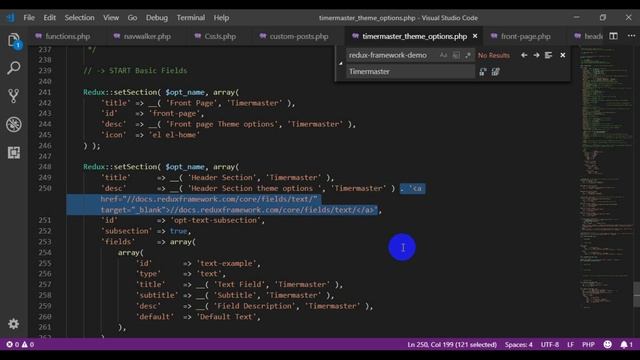Click 'front-page' string on line 243
The height and width of the screenshot is (360, 640).
tap(174, 113)
